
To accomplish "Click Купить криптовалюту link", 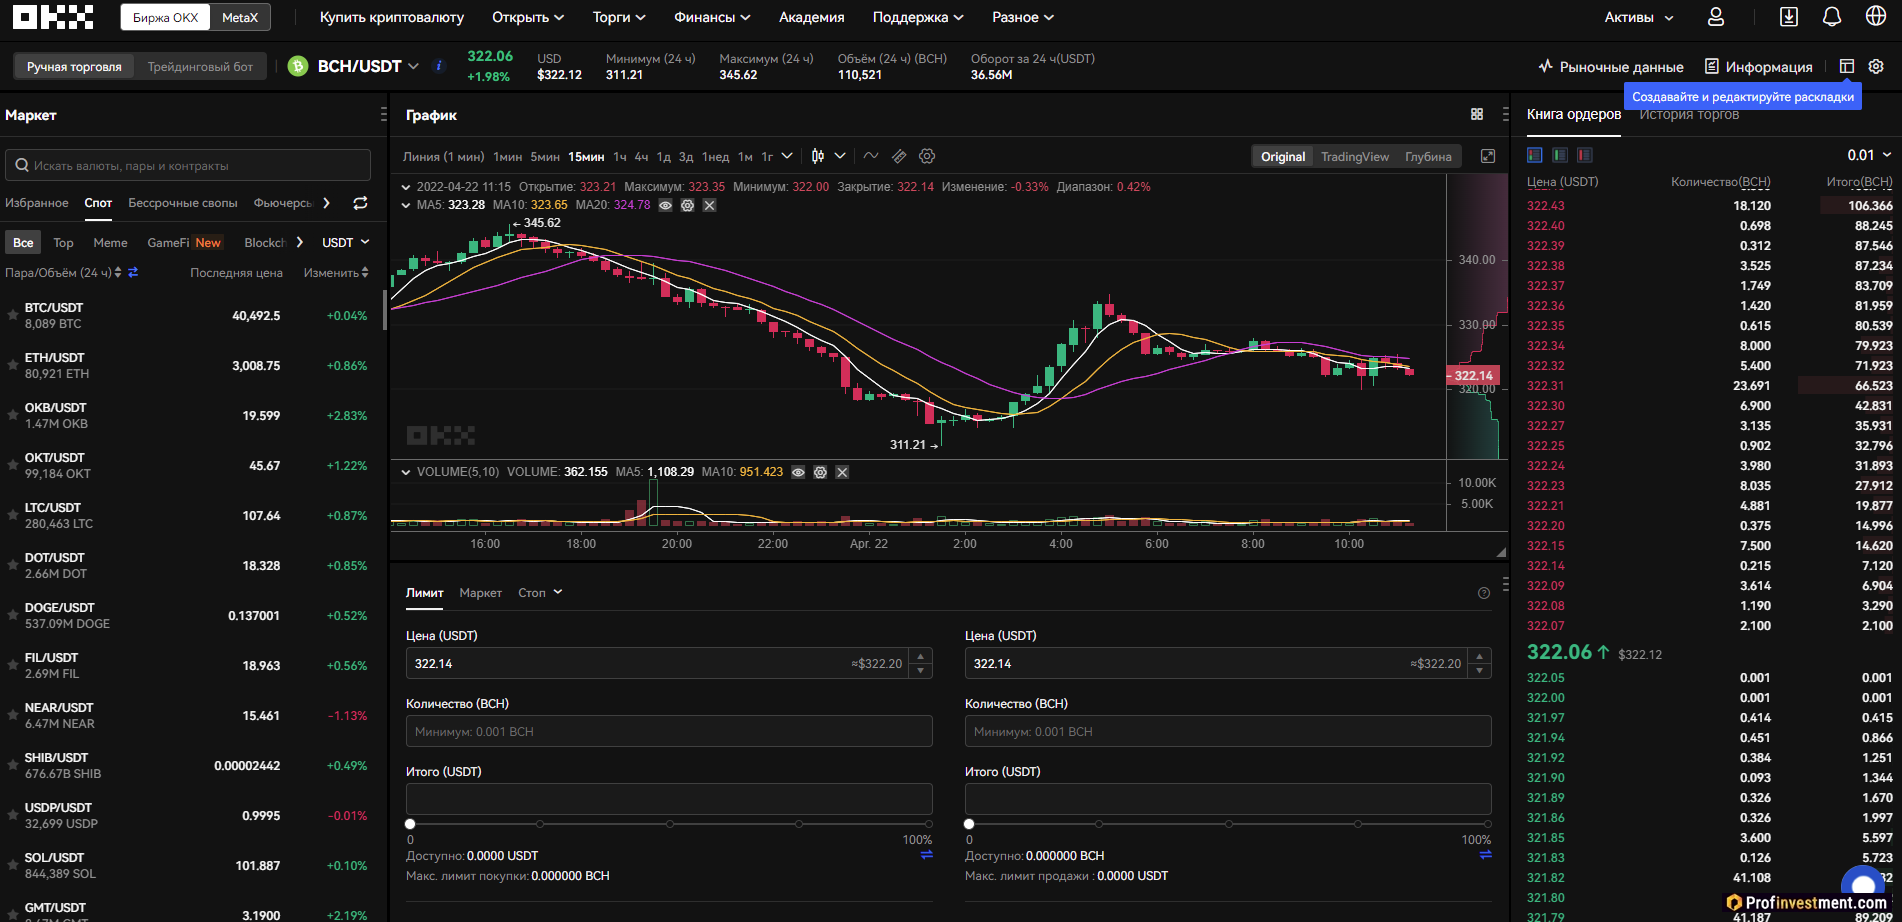I will tap(392, 17).
